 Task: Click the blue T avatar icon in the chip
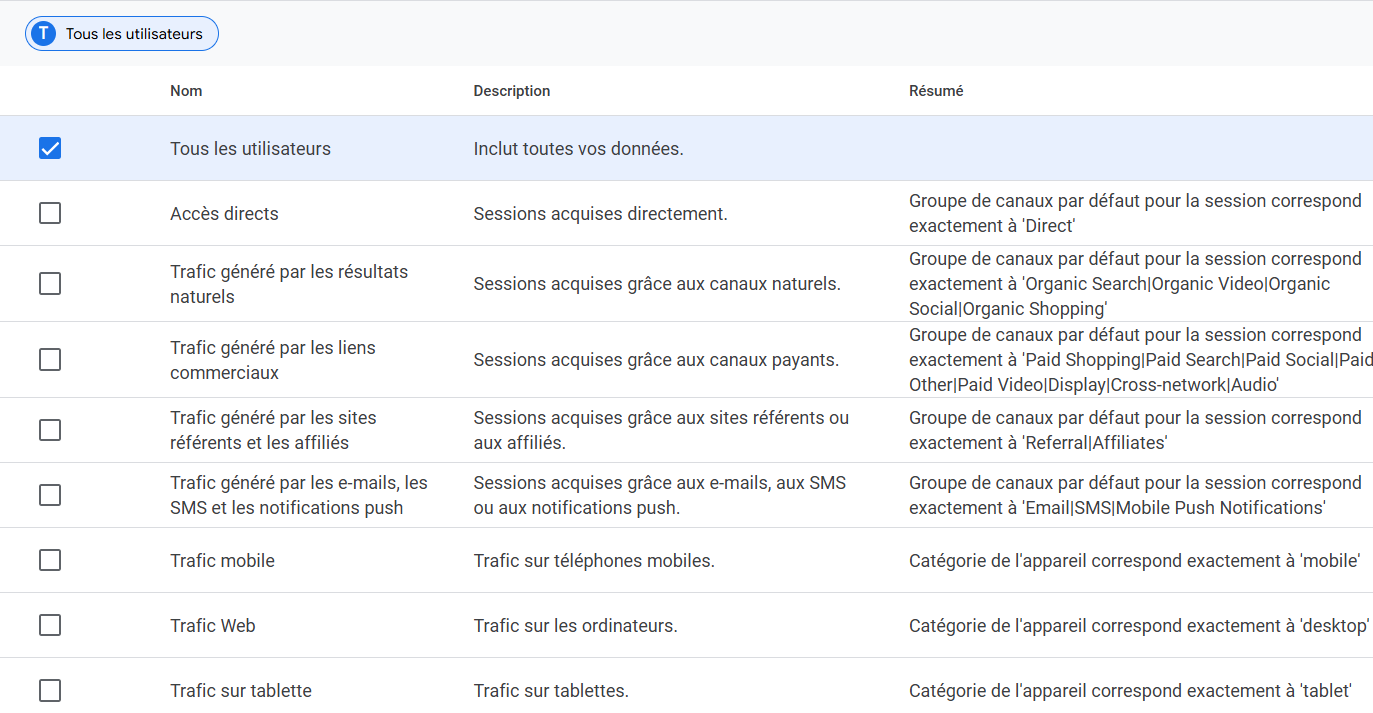point(43,34)
